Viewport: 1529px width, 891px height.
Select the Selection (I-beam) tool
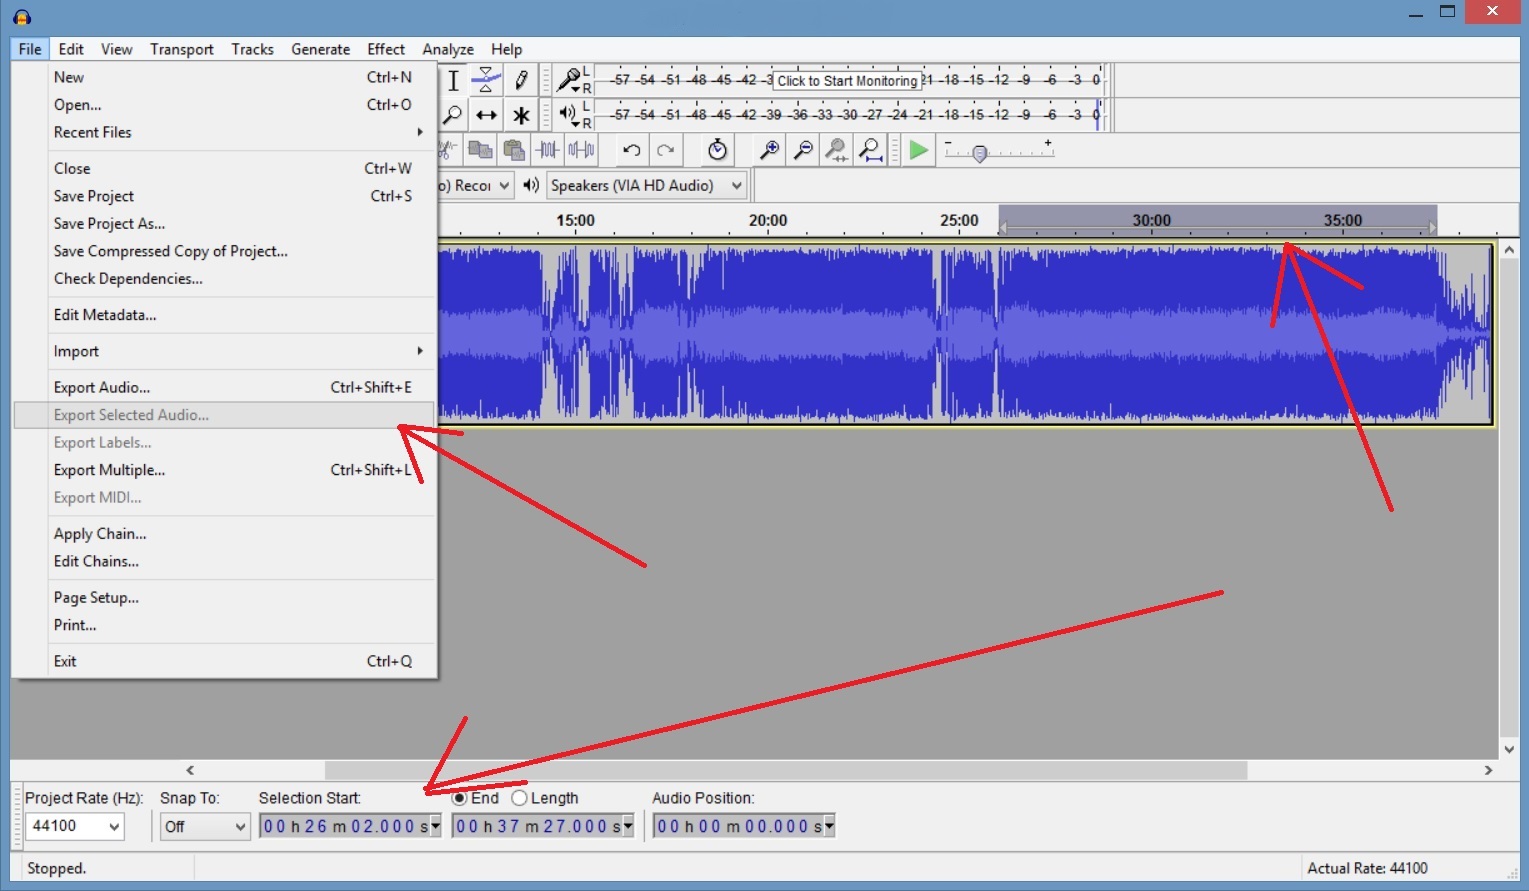pyautogui.click(x=453, y=81)
